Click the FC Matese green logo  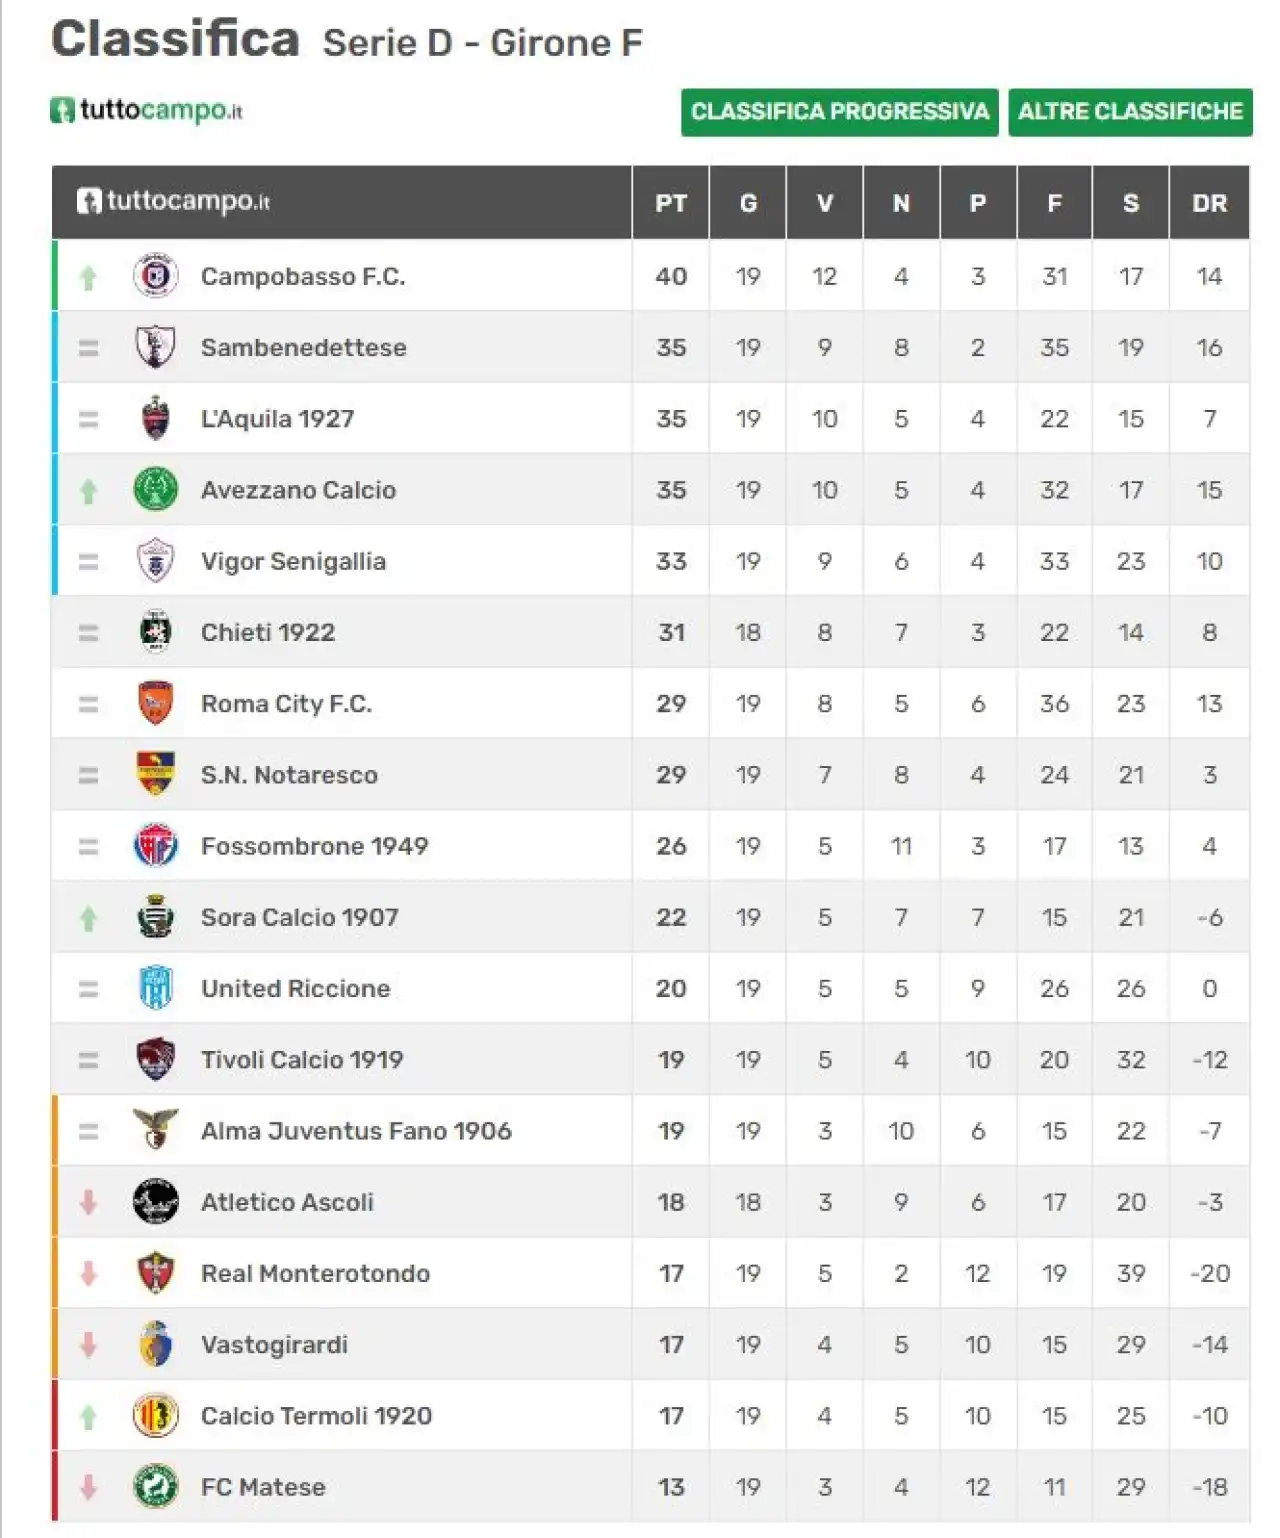point(155,1486)
